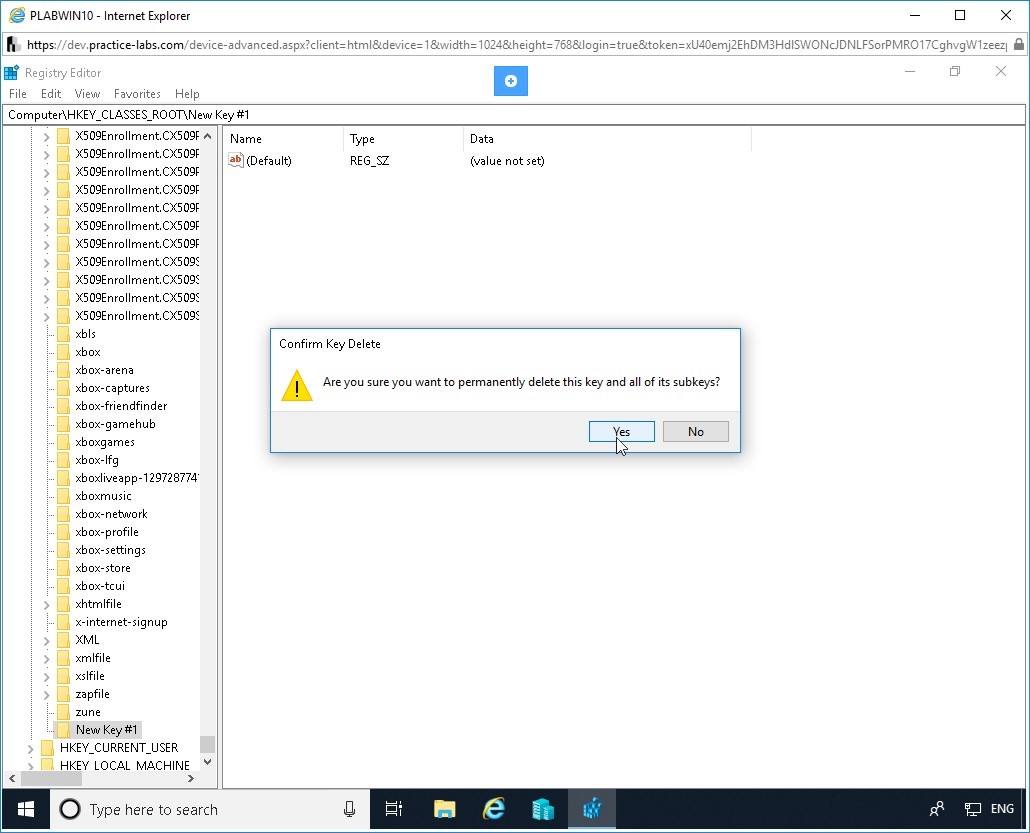This screenshot has height=833, width=1030.
Task: Select the xbox-gamehub key
Action: pos(115,424)
